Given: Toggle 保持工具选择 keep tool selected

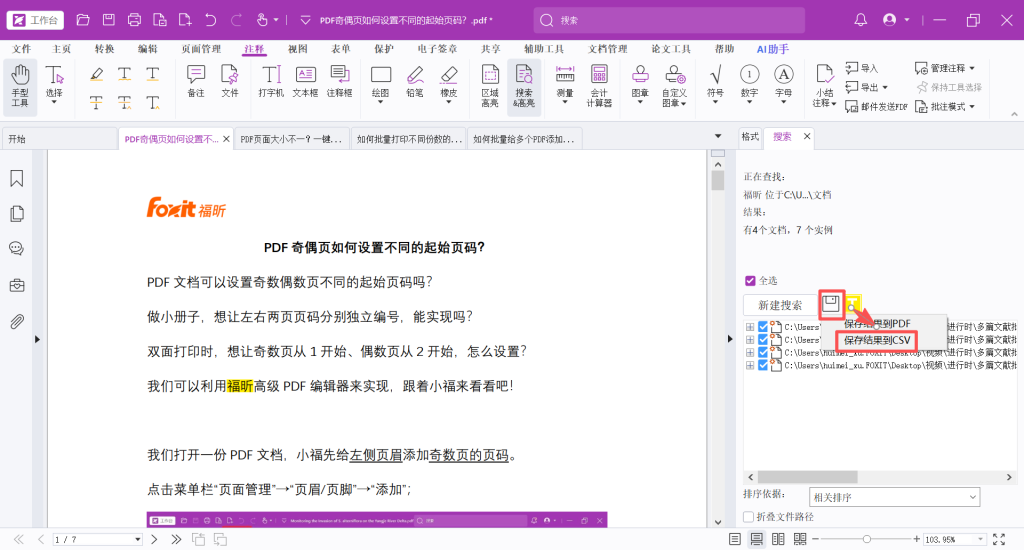Looking at the screenshot, I should click(x=950, y=87).
